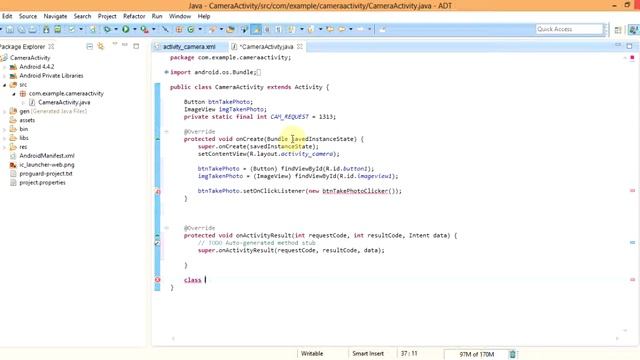
Task: Select ic_launcher-web.png file
Action: tap(47, 165)
